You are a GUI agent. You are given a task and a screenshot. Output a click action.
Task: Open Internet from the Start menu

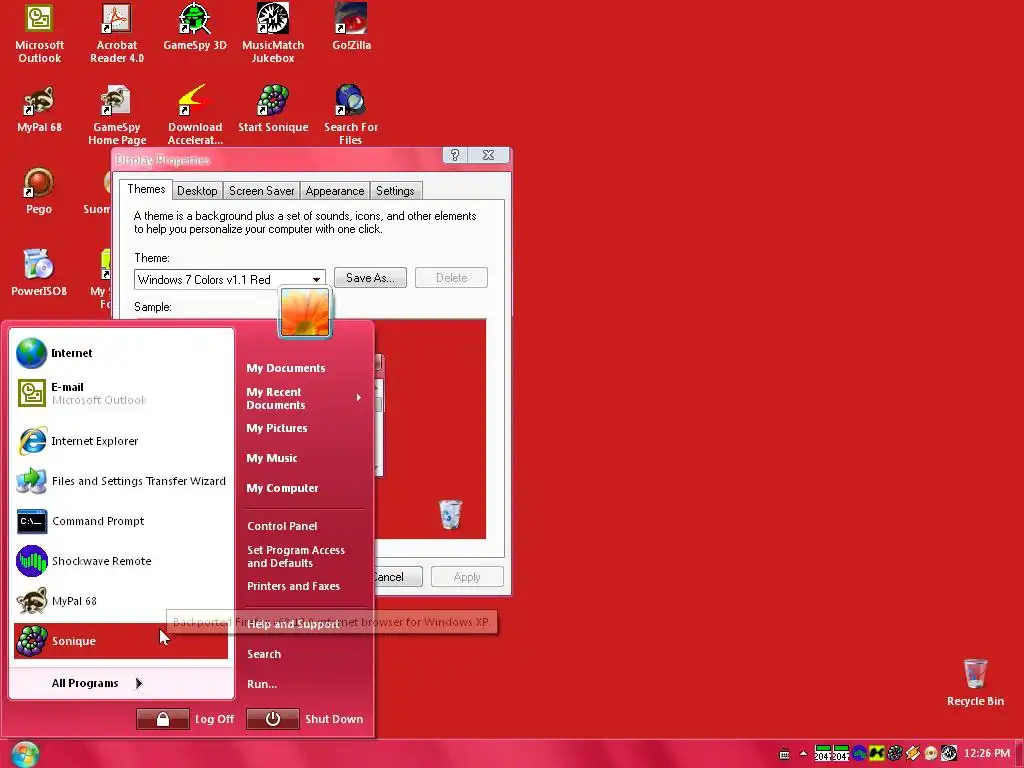tap(121, 353)
